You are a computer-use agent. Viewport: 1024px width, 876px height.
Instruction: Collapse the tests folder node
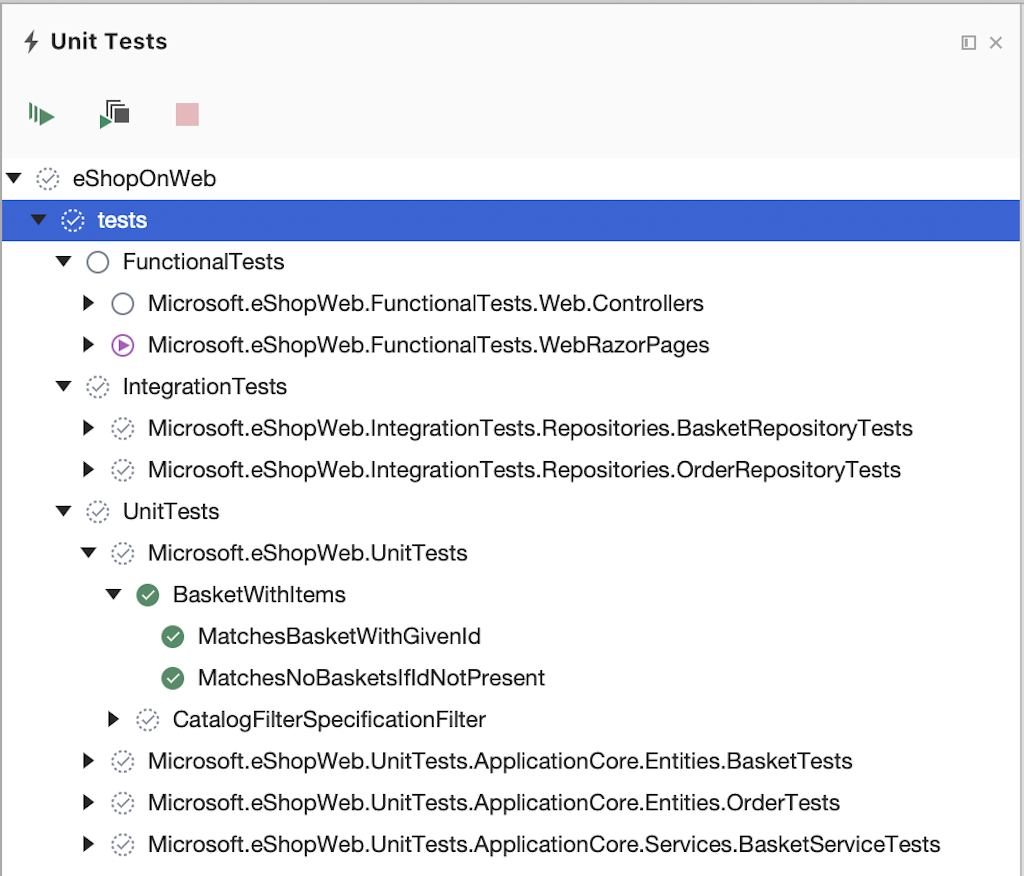[x=39, y=219]
